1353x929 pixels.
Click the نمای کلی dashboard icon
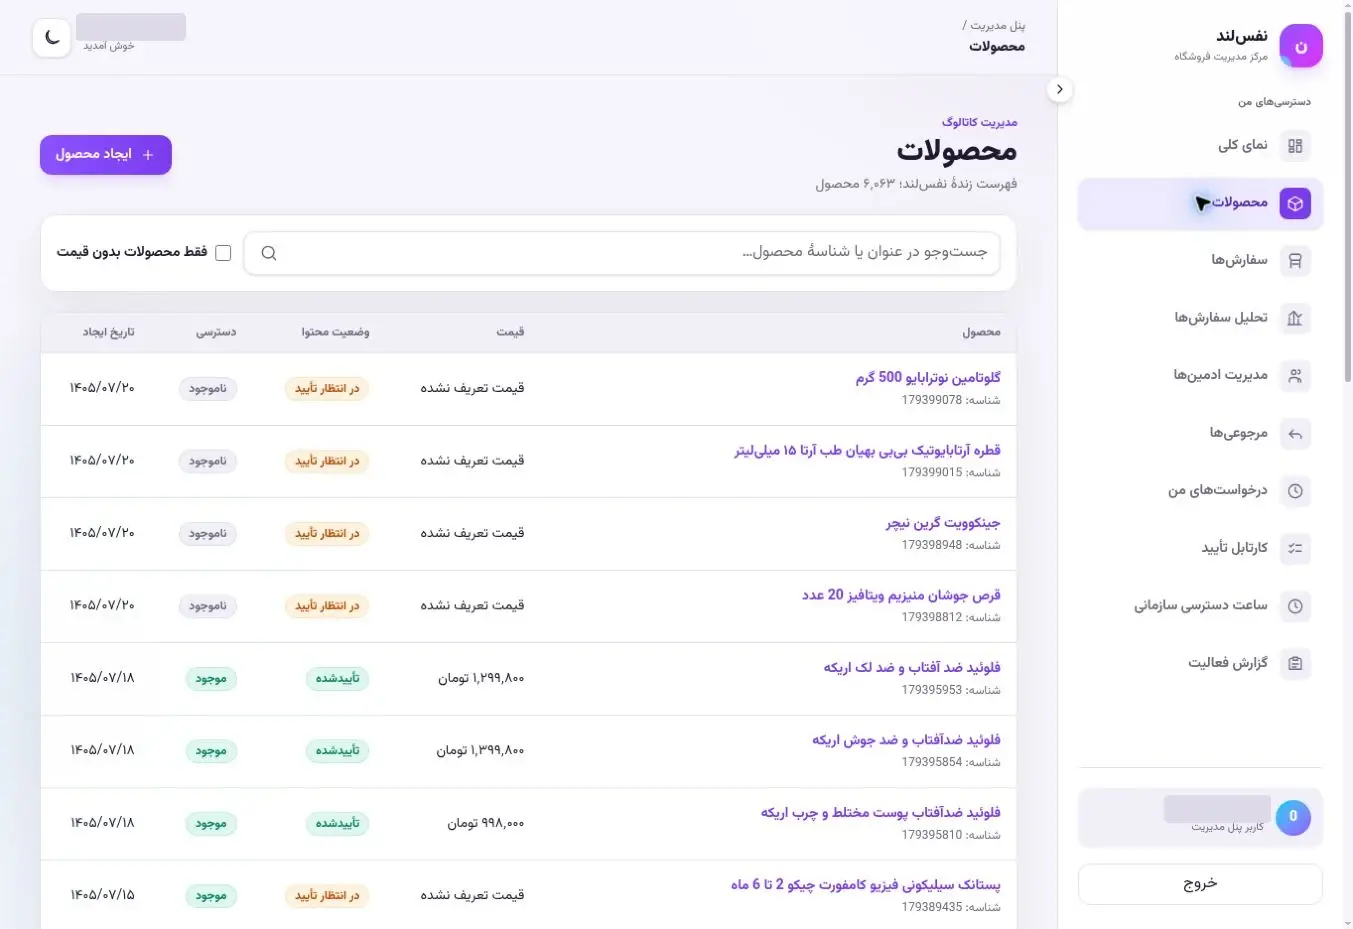click(1295, 146)
